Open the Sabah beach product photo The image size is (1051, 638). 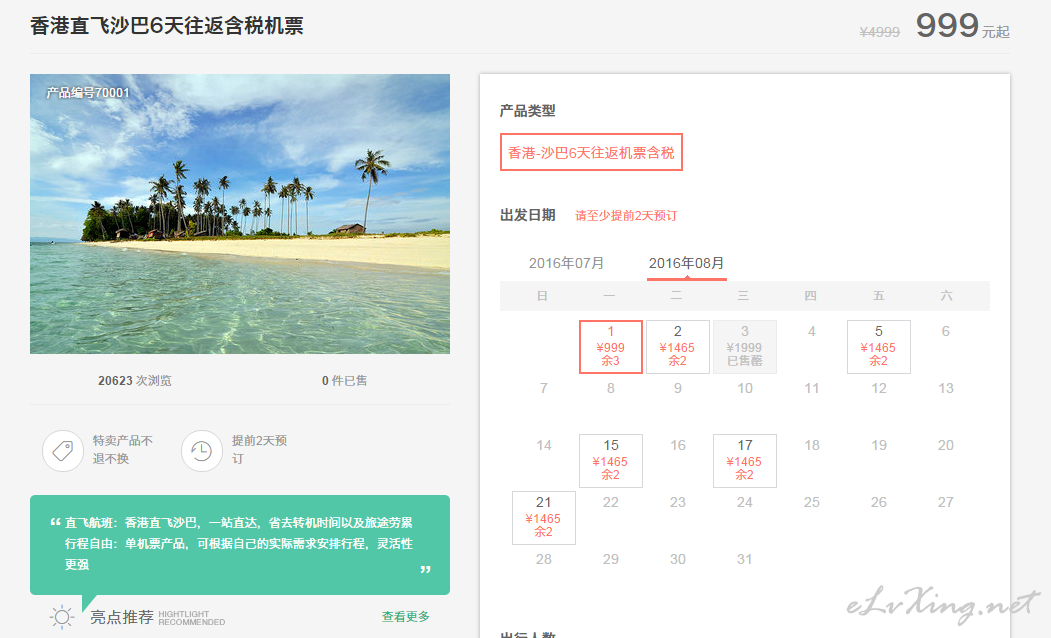point(240,214)
